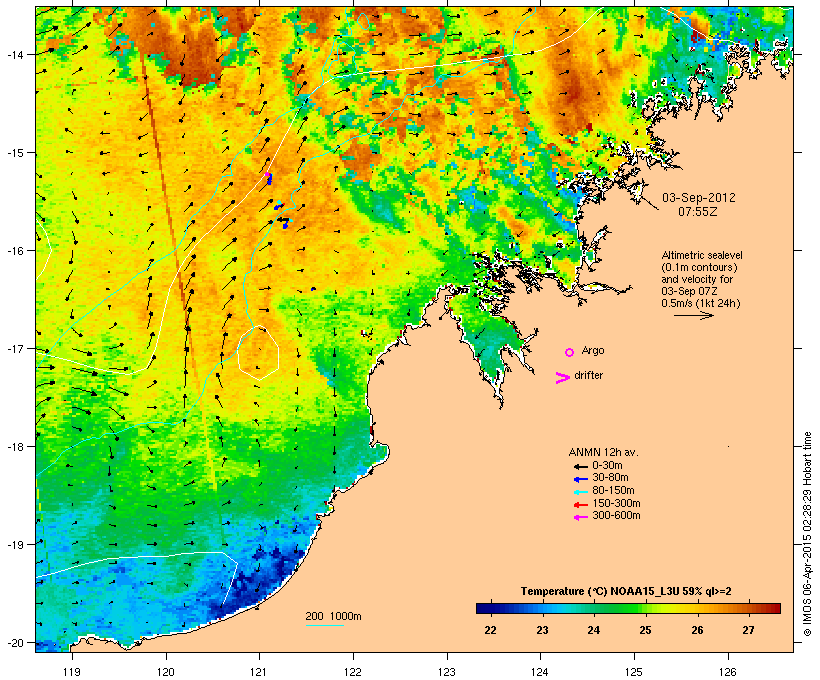Click the 'drifter' legend label

tap(588, 375)
